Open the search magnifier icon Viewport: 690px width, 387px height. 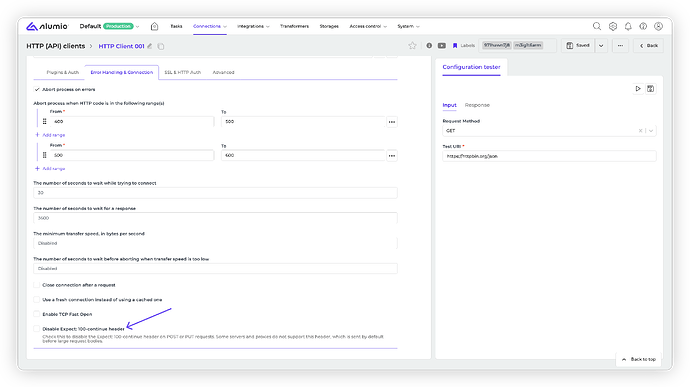click(x=597, y=26)
